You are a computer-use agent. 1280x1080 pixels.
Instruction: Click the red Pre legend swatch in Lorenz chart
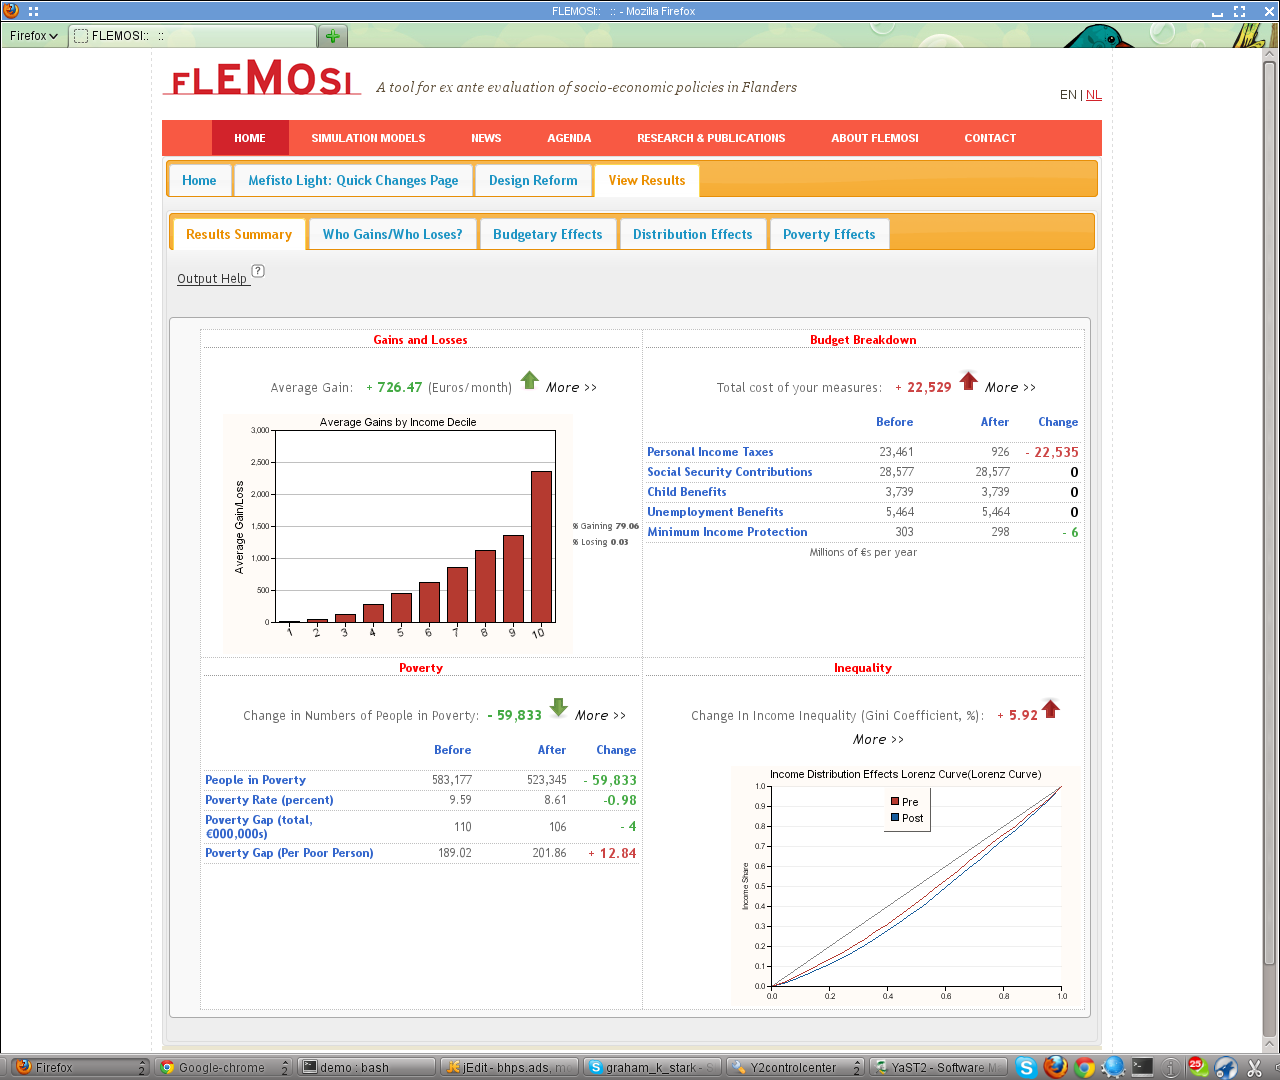[895, 801]
